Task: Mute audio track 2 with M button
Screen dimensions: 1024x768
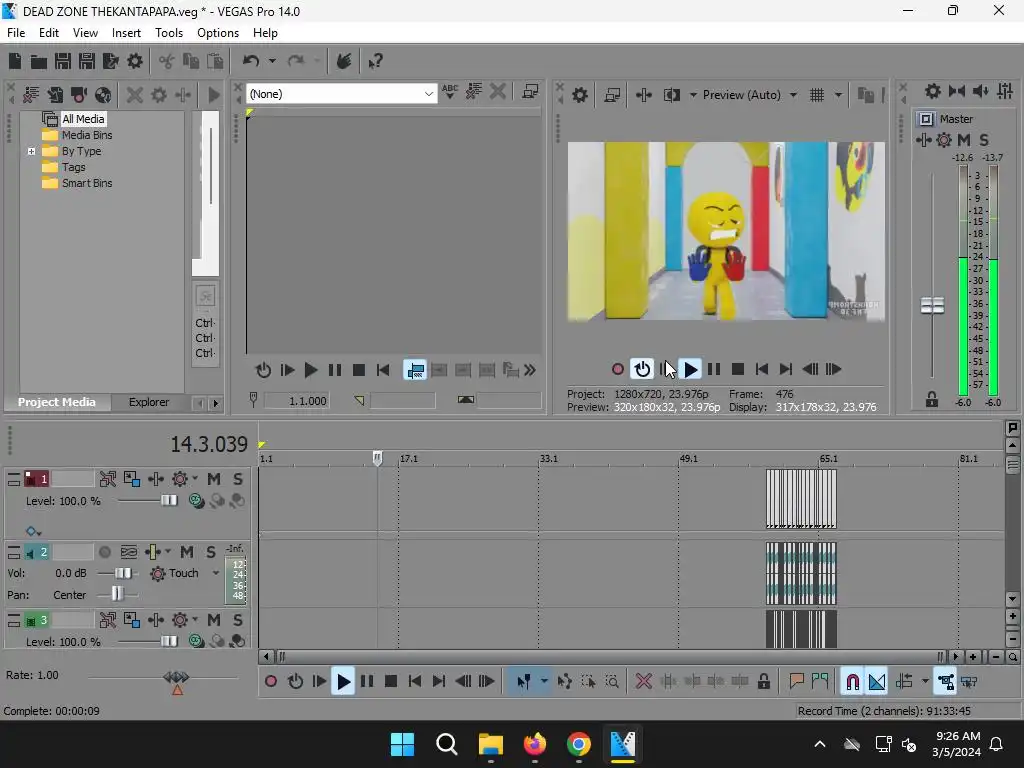Action: pos(187,552)
